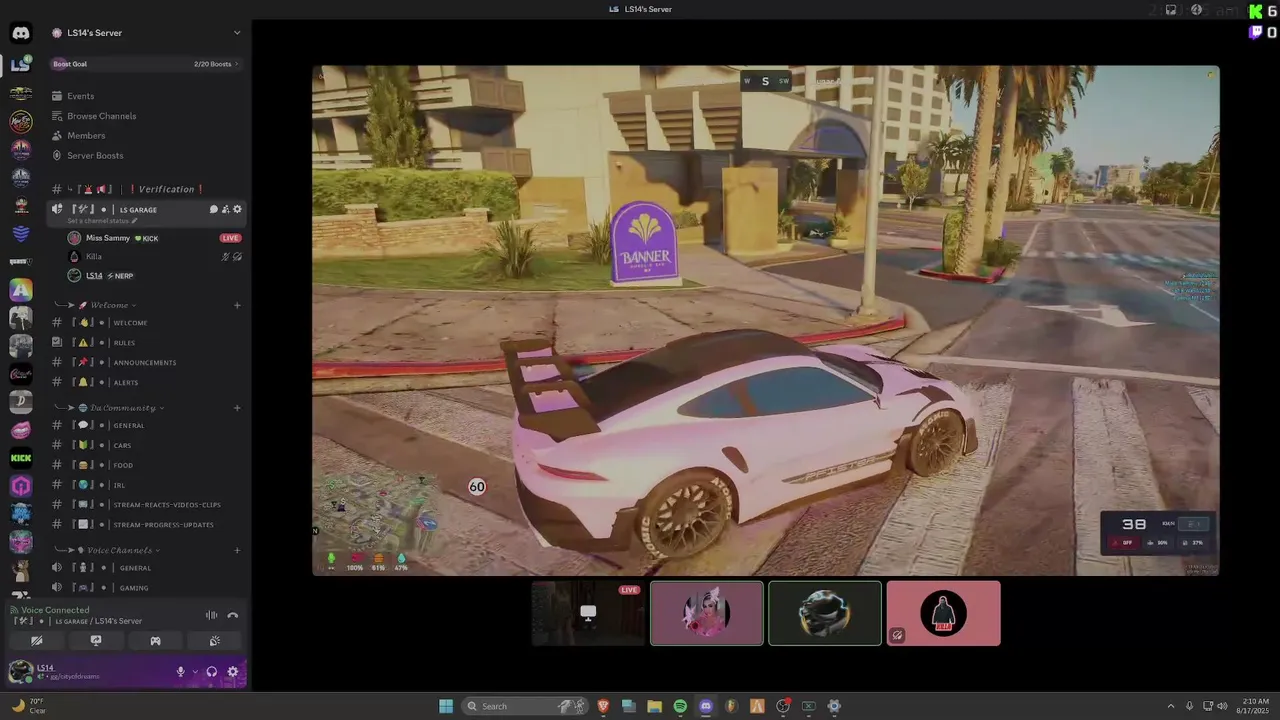This screenshot has height=720, width=1280.
Task: Click the Boost Goal 2/20 Boosts bar
Action: [147, 64]
